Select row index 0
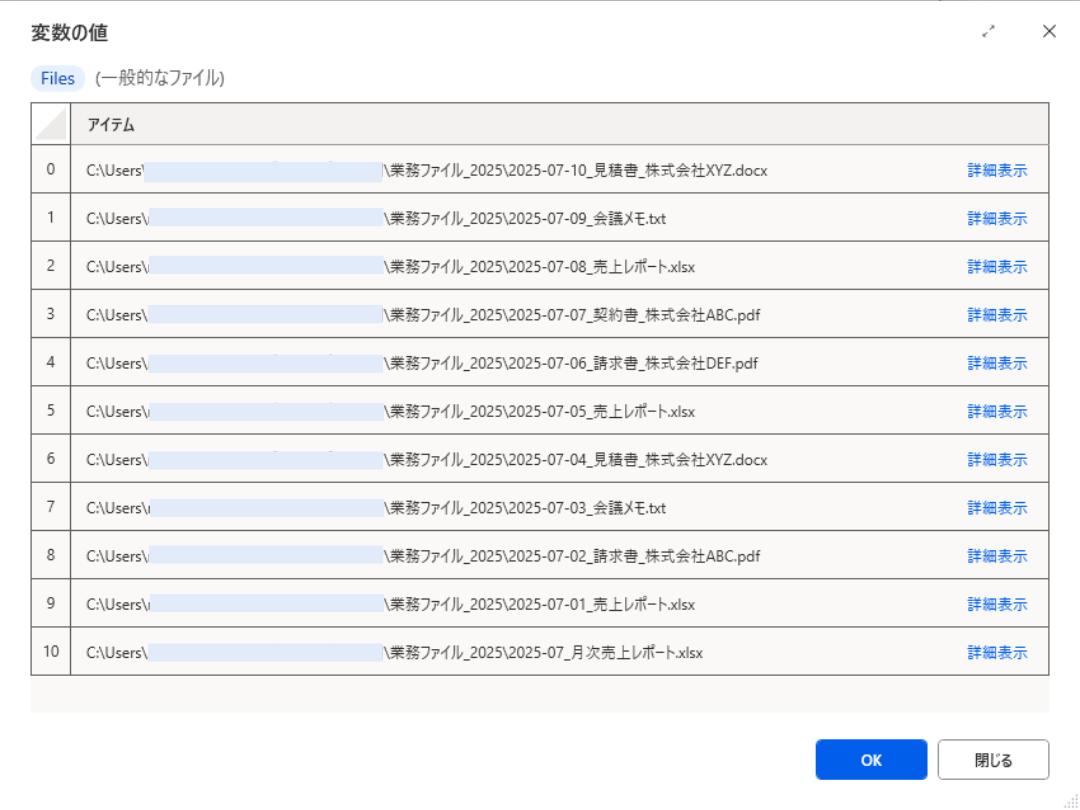Screen dimensions: 1080x810 click(x=51, y=169)
